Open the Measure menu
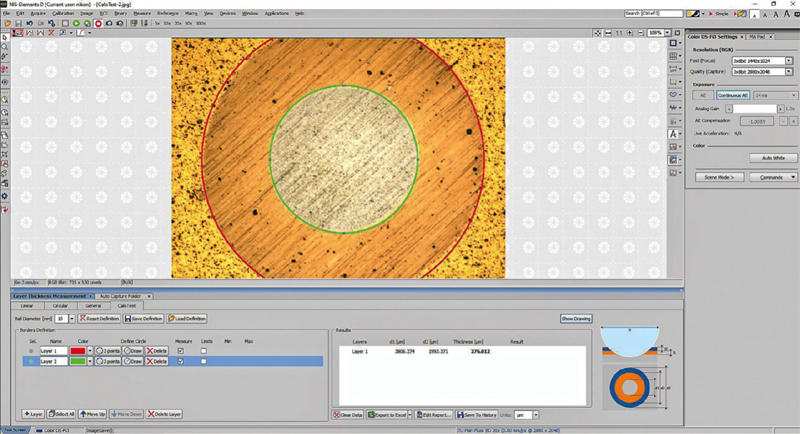The height and width of the screenshot is (434, 800). coord(142,13)
